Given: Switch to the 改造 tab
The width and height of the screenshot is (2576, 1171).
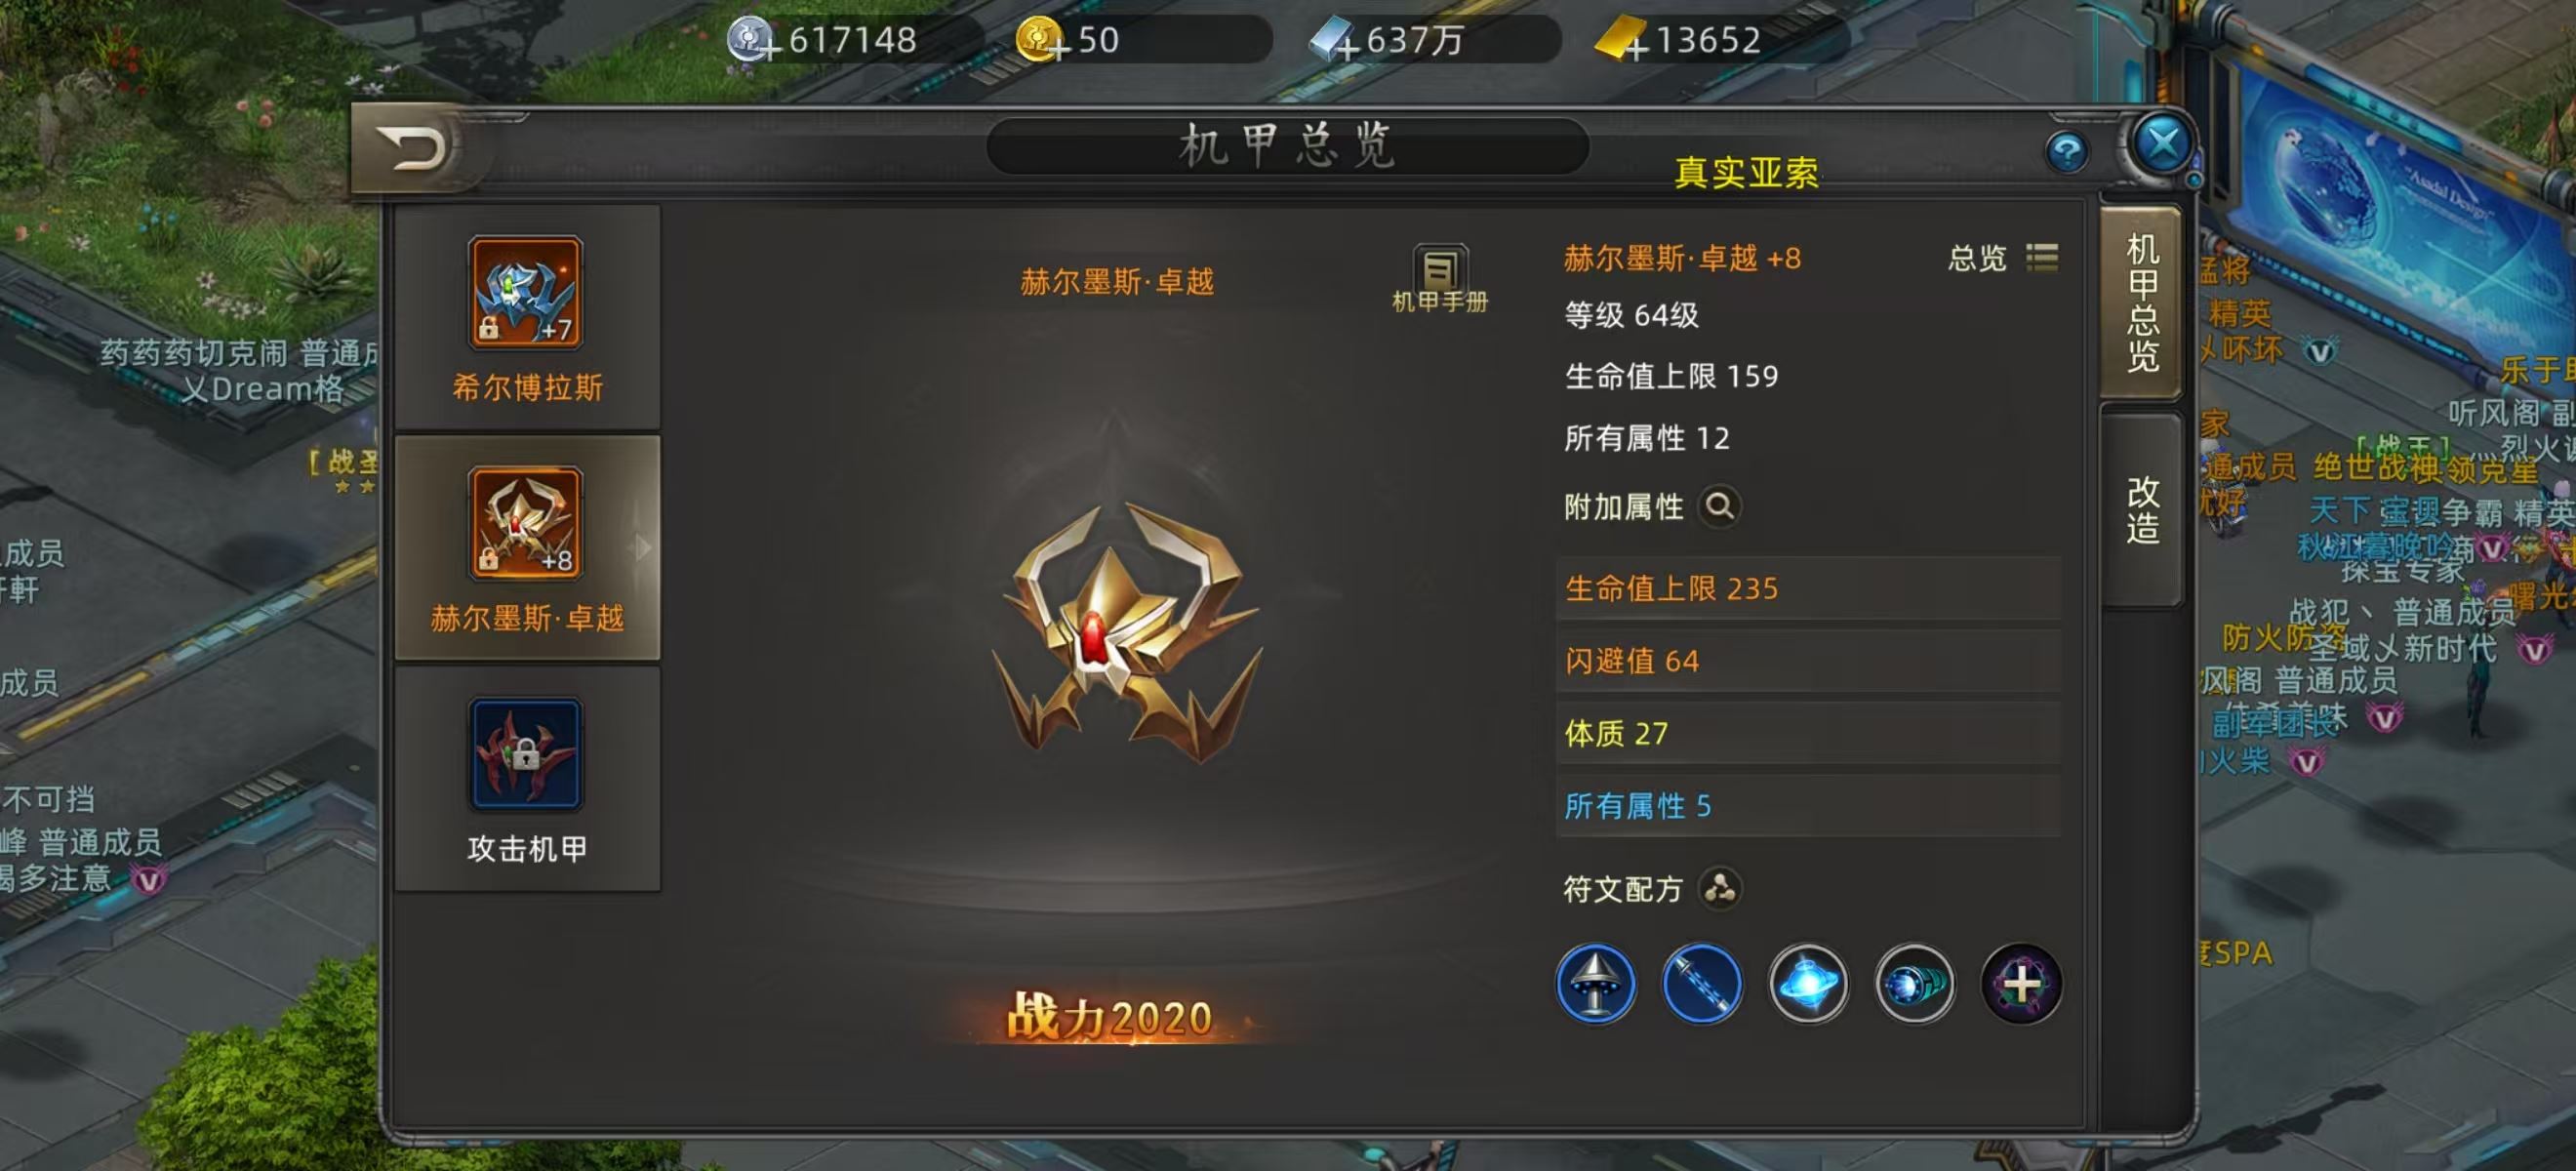Looking at the screenshot, I should coord(2142,510).
